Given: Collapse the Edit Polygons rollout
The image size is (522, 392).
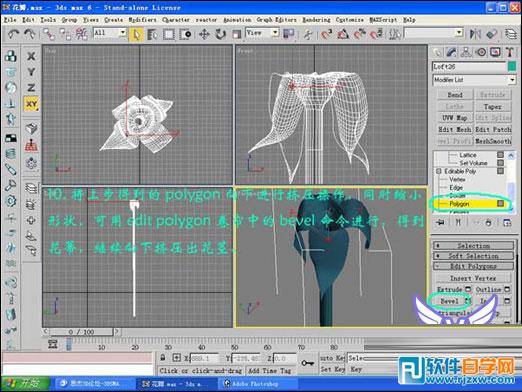Looking at the screenshot, I should point(473,266).
